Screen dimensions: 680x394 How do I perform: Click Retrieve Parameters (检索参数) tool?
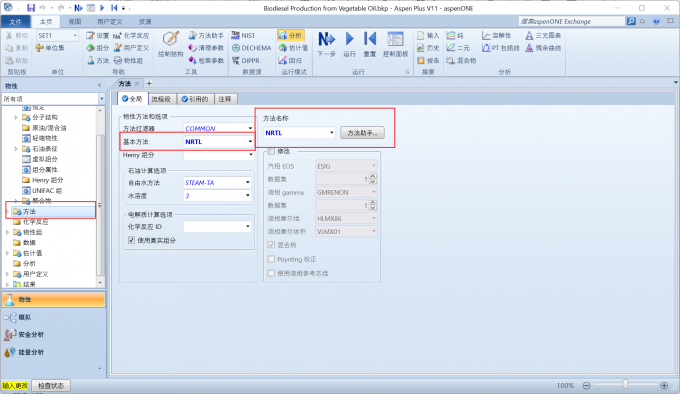pyautogui.click(x=206, y=61)
